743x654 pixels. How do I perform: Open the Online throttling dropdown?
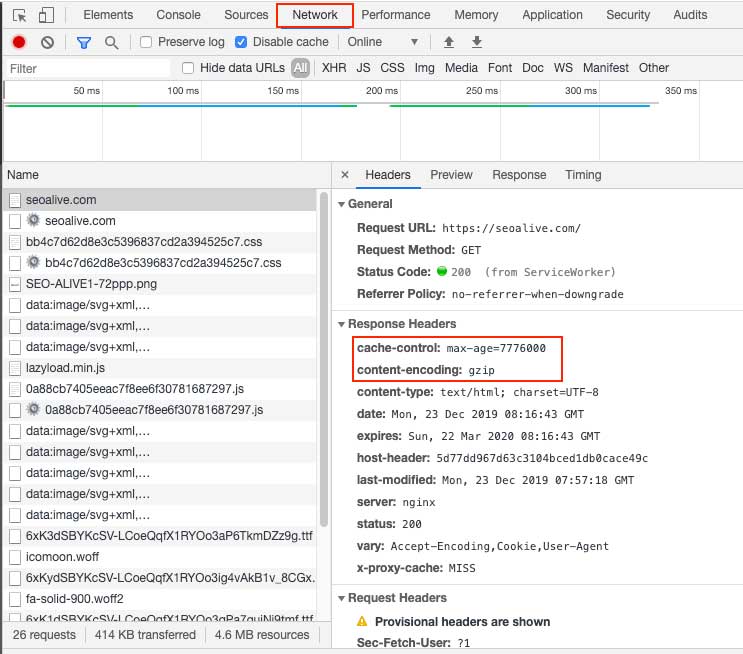[x=382, y=42]
